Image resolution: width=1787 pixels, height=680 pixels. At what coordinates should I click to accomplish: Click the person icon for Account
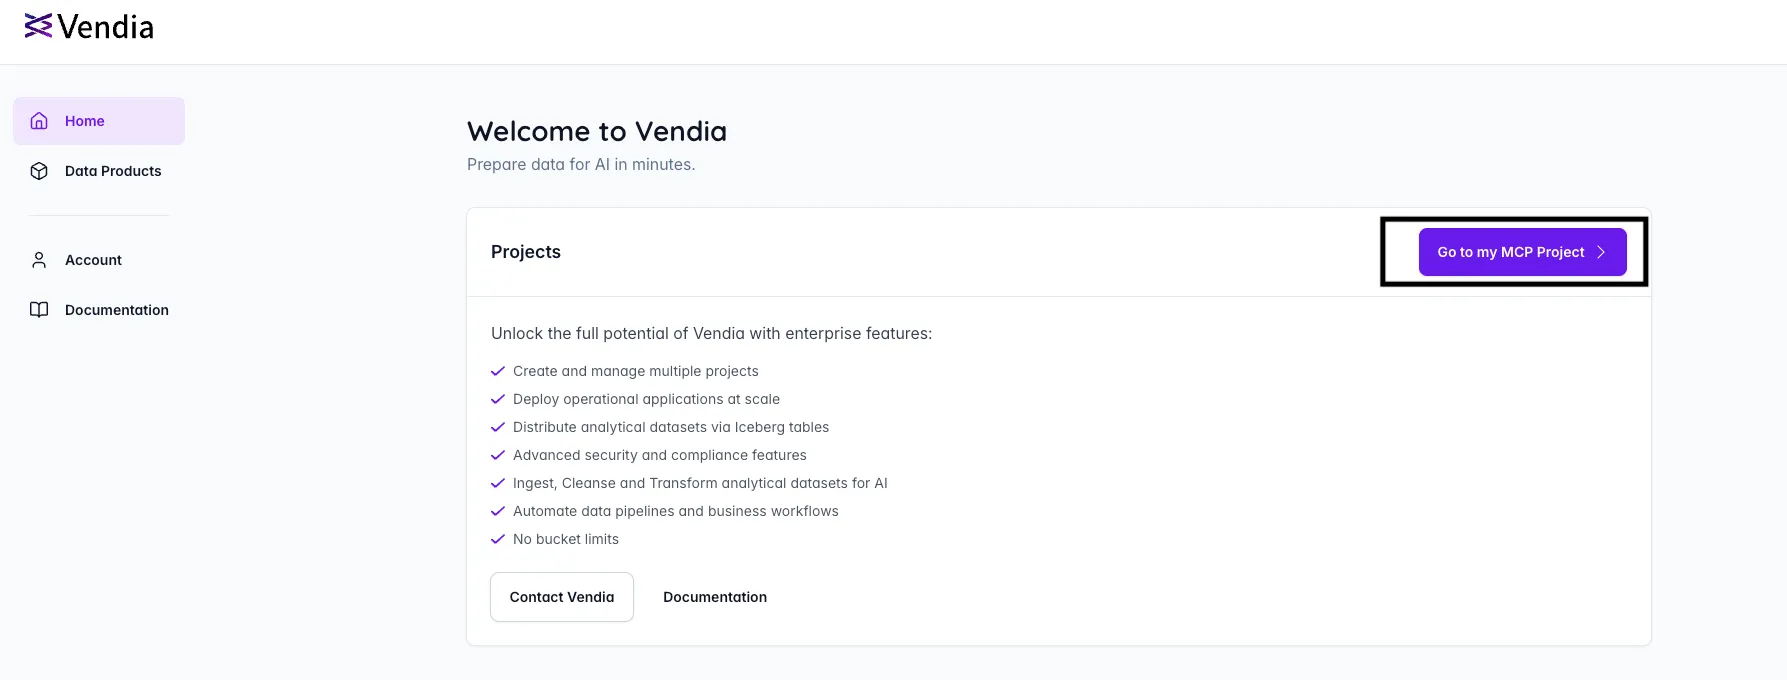[39, 260]
